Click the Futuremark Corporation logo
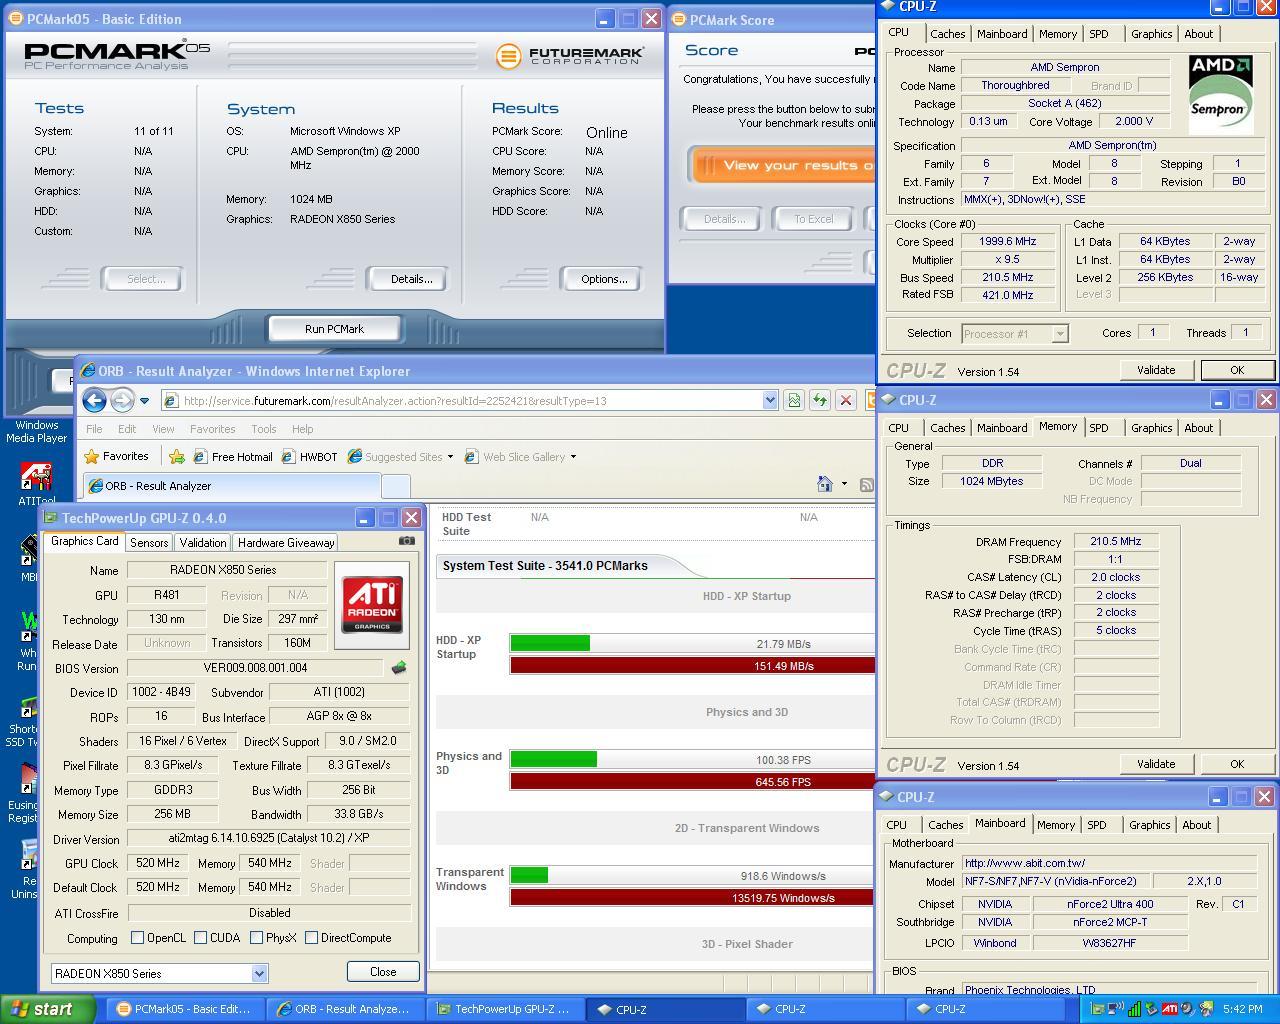The height and width of the screenshot is (1024, 1280). click(570, 55)
